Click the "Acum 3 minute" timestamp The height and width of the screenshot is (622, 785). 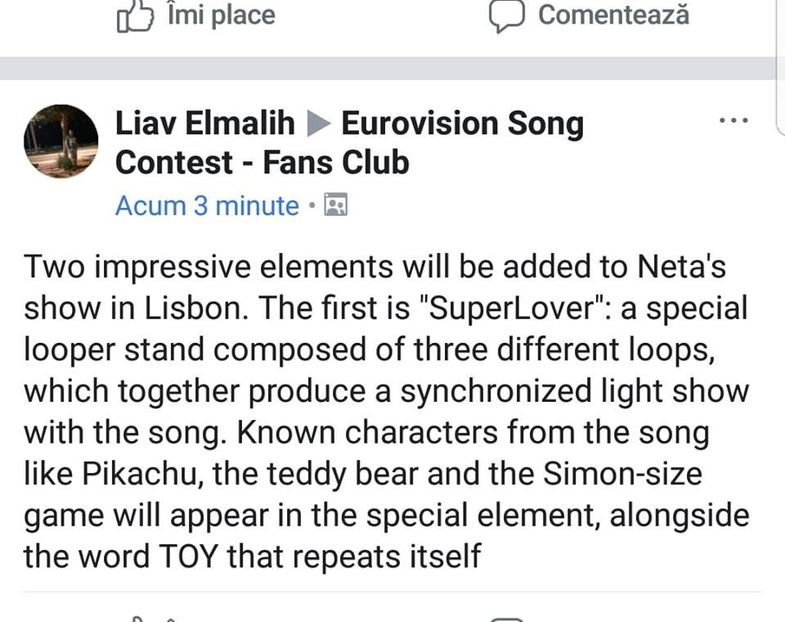(207, 206)
